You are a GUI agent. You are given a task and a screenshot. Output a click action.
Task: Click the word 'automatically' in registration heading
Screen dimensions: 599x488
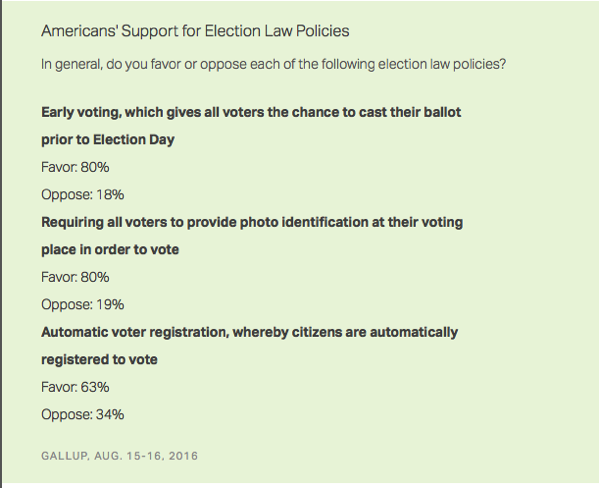point(414,332)
